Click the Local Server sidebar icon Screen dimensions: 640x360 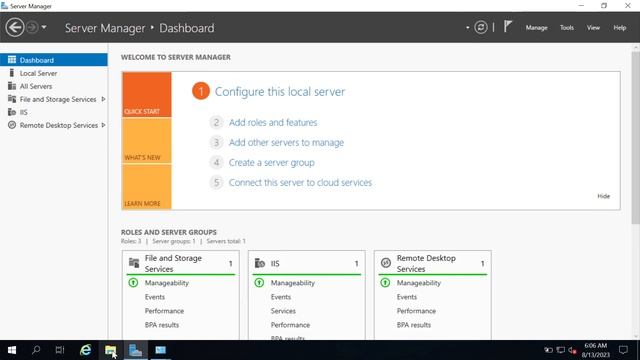click(12, 73)
